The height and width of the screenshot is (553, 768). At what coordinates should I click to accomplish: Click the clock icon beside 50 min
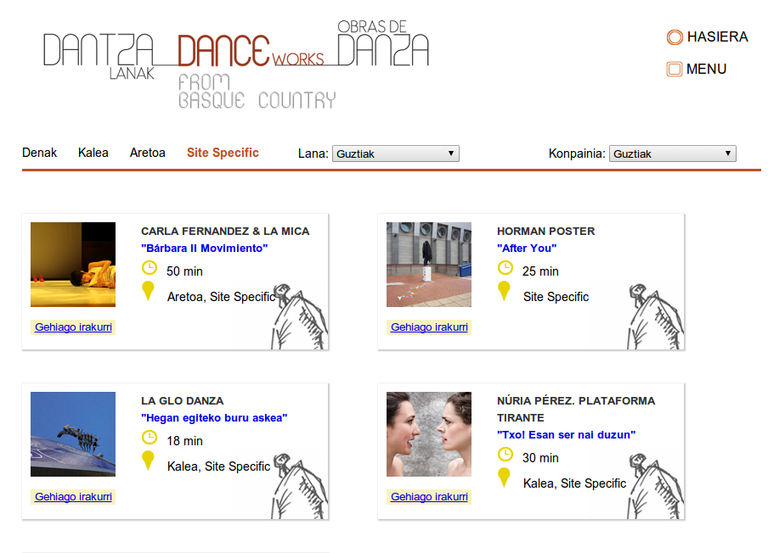pos(150,268)
